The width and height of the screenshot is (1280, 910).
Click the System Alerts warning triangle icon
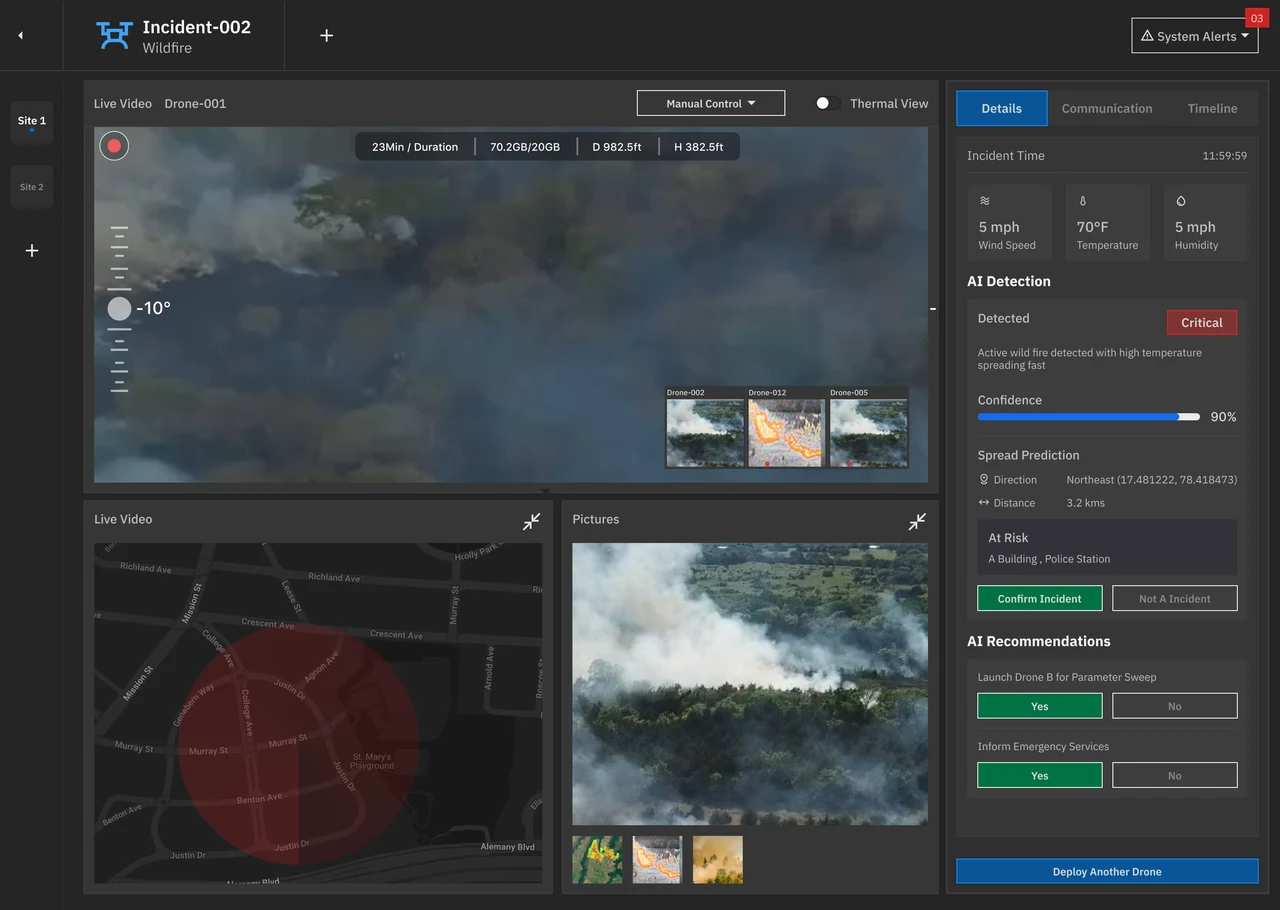(x=1147, y=36)
